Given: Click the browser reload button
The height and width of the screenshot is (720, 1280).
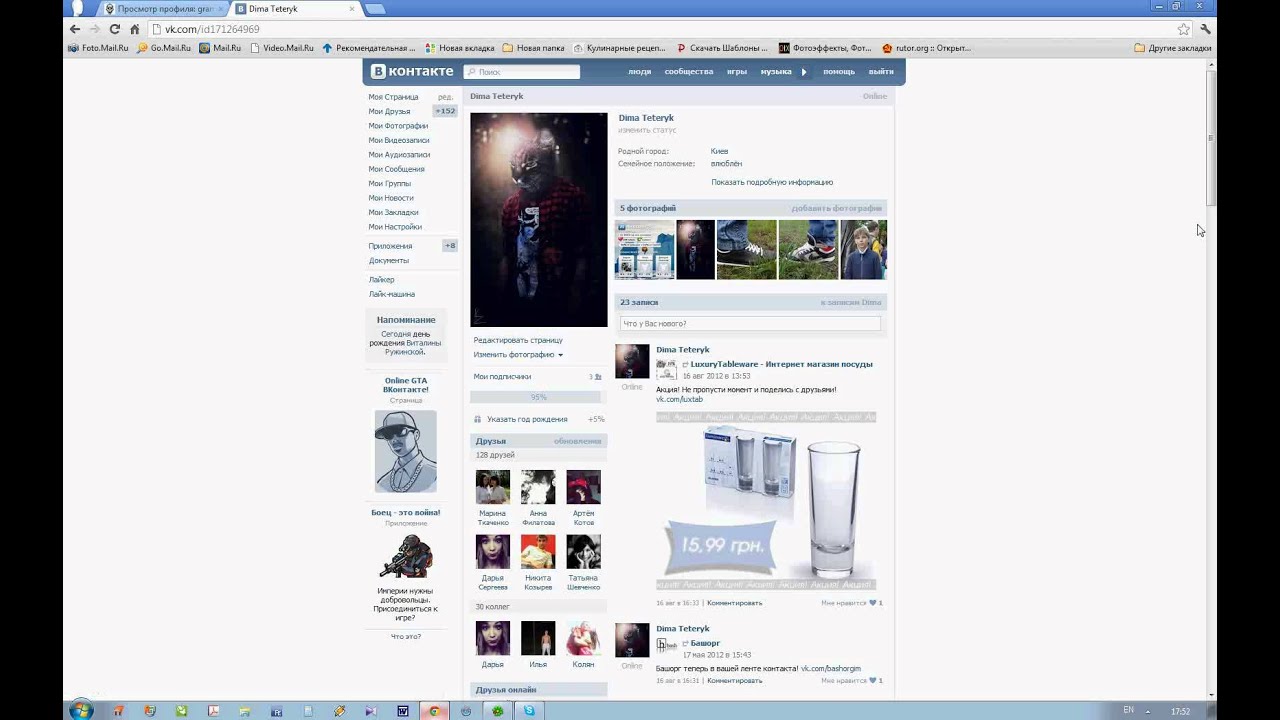Looking at the screenshot, I should click(x=115, y=29).
